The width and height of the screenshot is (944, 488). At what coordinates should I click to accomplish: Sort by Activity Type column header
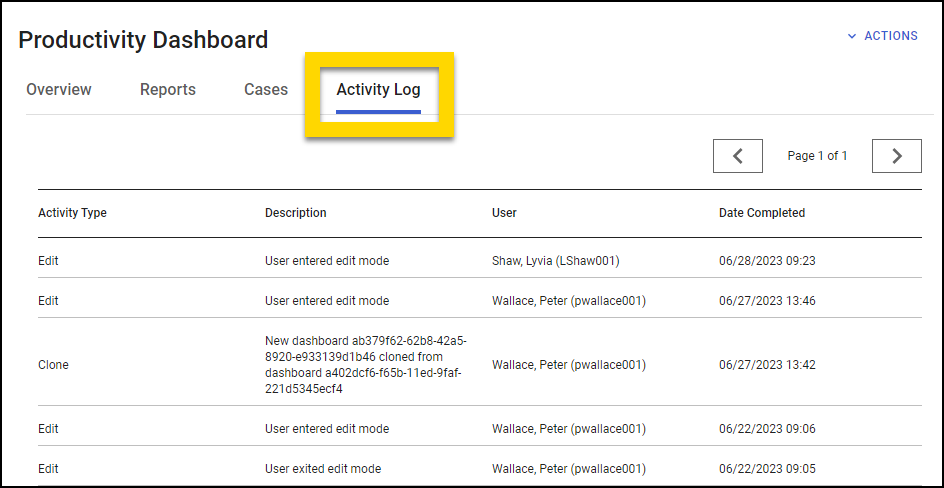72,213
